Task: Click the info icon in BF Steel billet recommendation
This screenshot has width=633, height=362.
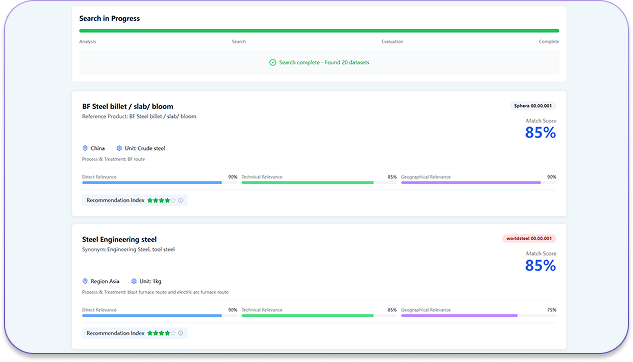Action: coord(181,200)
